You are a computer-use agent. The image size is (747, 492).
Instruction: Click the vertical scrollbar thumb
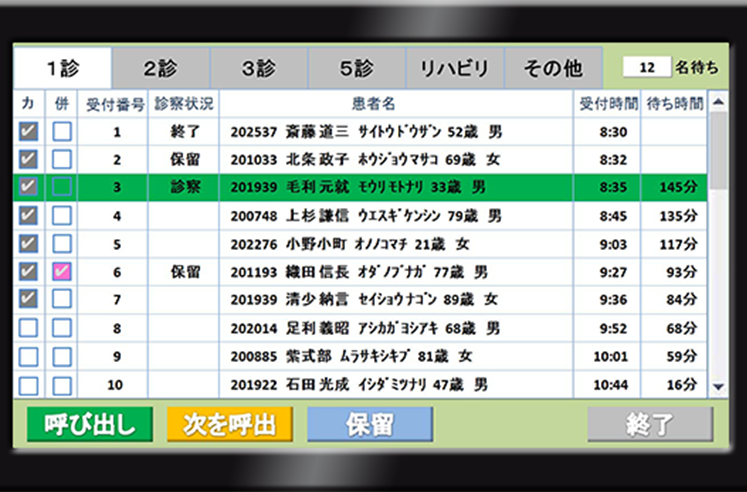pyautogui.click(x=718, y=150)
